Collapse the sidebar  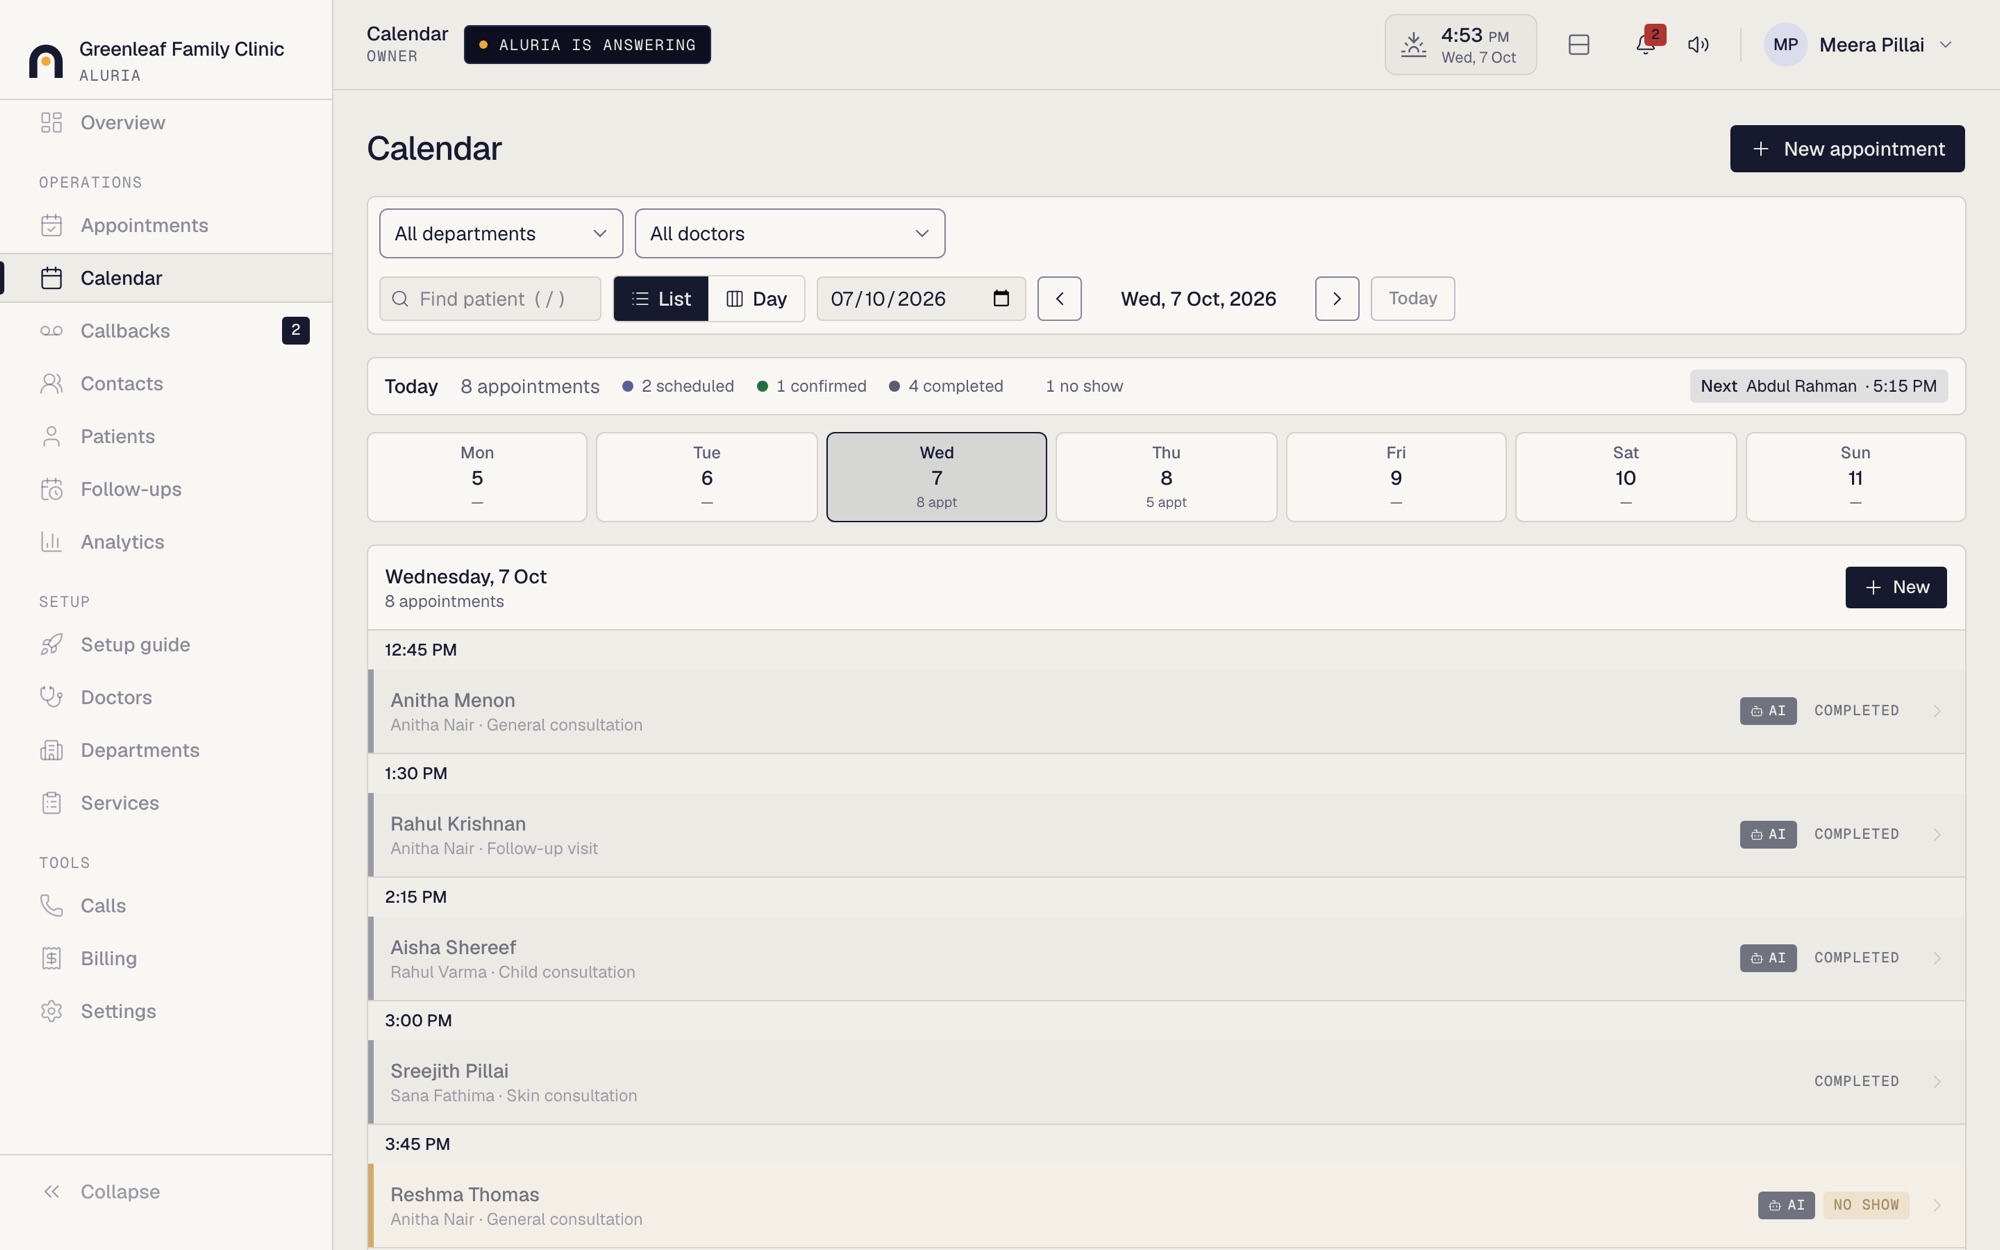(100, 1191)
